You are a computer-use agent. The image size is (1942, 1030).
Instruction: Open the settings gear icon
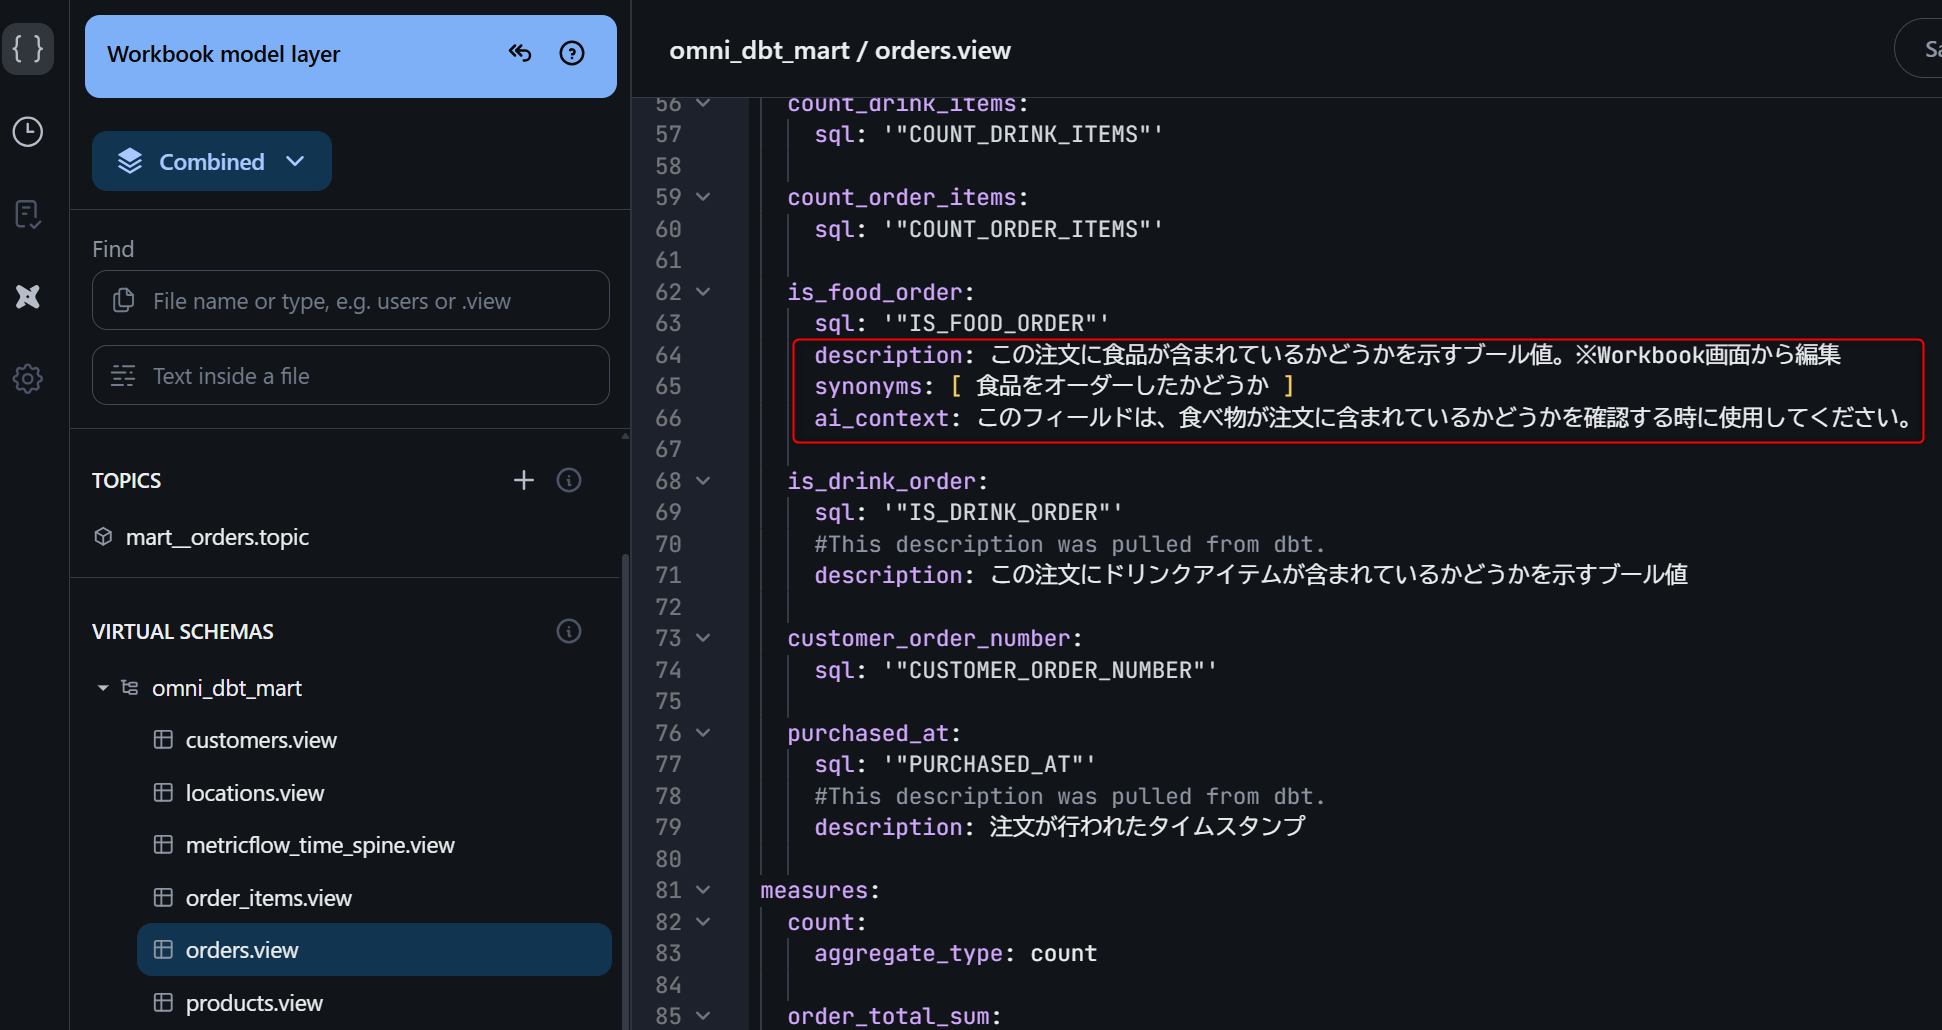point(28,379)
